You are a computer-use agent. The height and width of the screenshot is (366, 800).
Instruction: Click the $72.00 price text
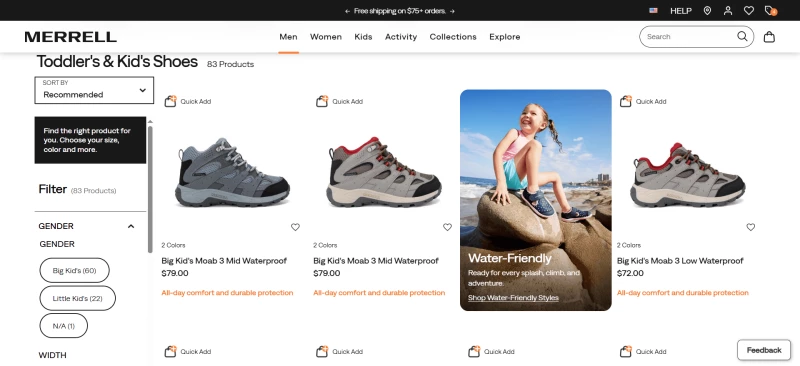[x=630, y=273]
